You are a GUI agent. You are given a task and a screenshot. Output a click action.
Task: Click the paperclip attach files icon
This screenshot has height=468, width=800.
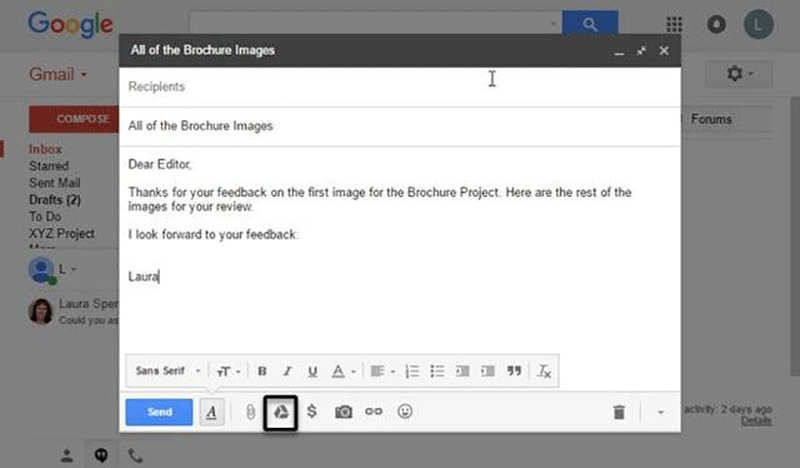click(251, 412)
